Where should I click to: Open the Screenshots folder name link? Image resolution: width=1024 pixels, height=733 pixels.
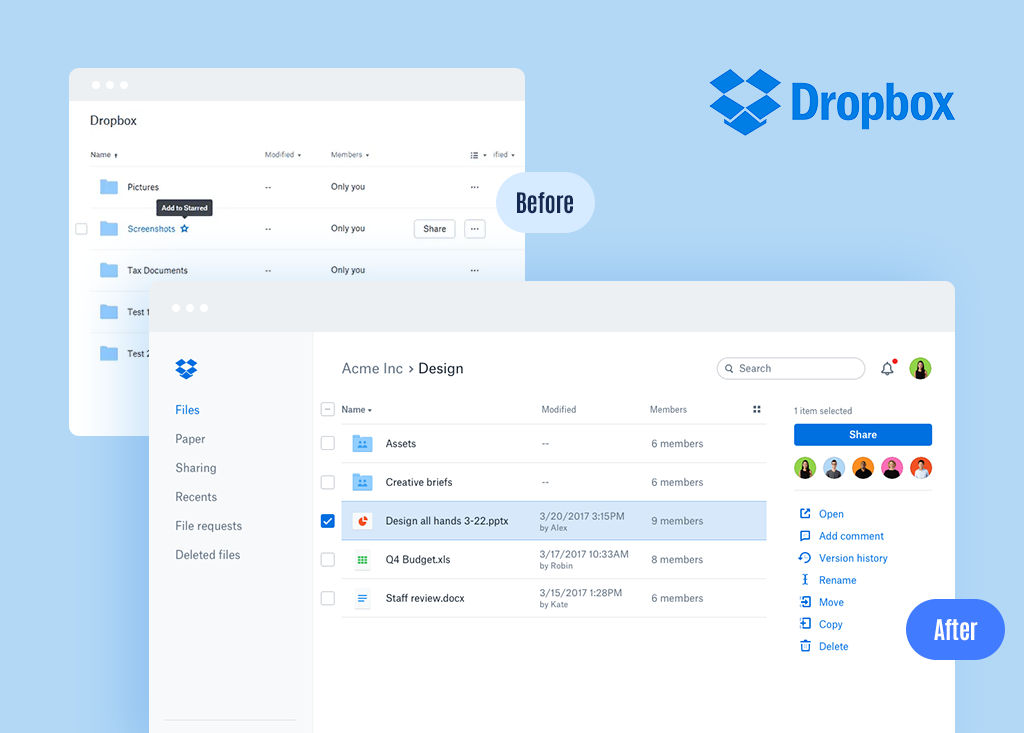point(152,229)
